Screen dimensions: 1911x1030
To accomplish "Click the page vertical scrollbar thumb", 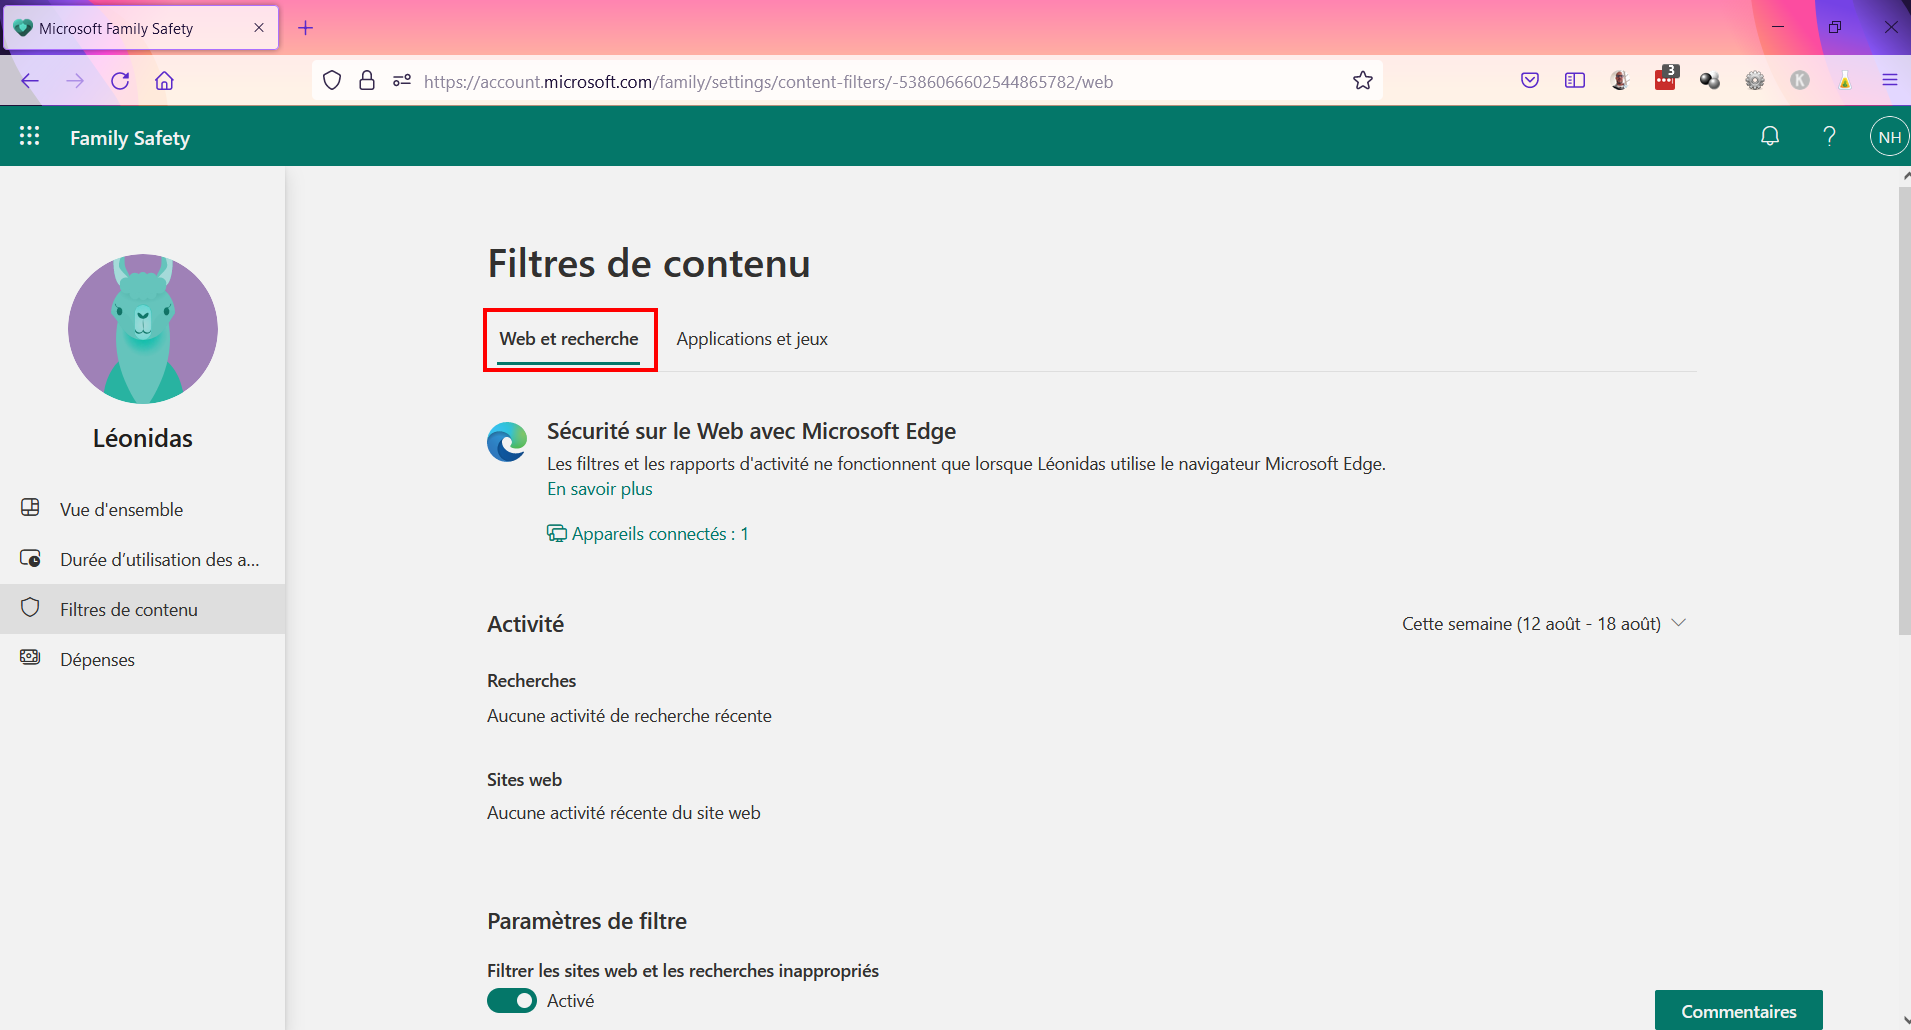I will pos(1904,410).
